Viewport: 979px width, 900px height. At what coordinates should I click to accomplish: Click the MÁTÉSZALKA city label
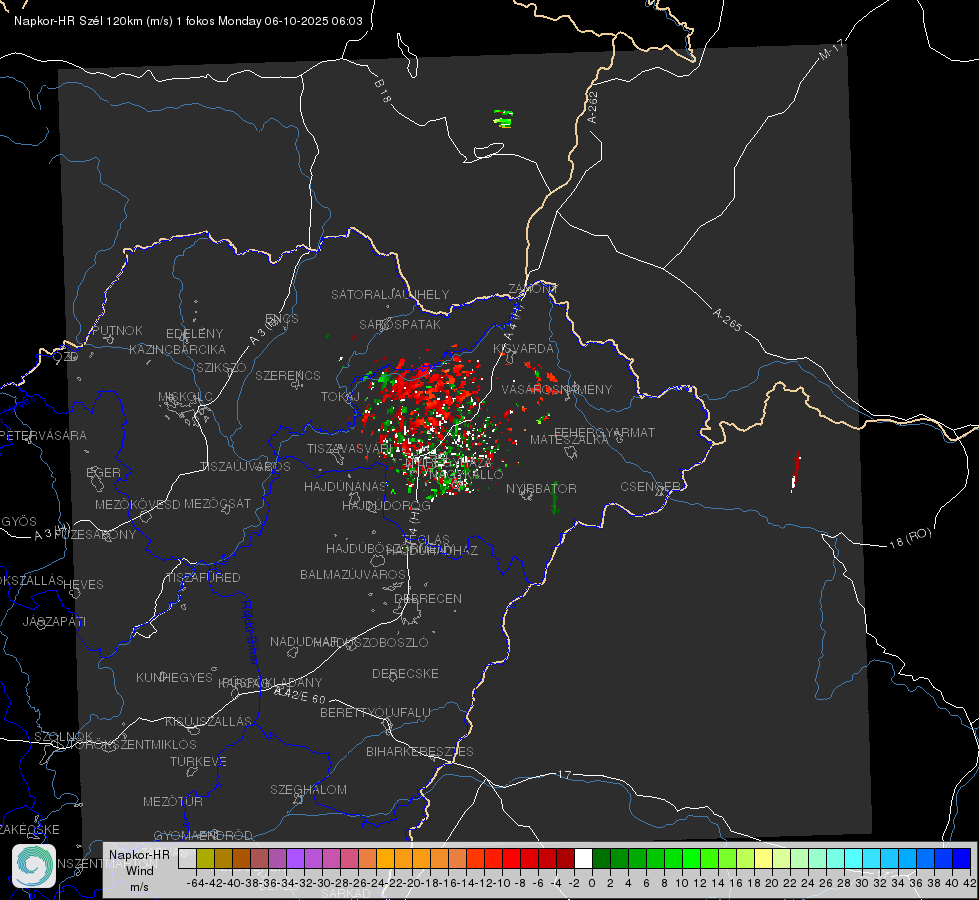pos(569,439)
